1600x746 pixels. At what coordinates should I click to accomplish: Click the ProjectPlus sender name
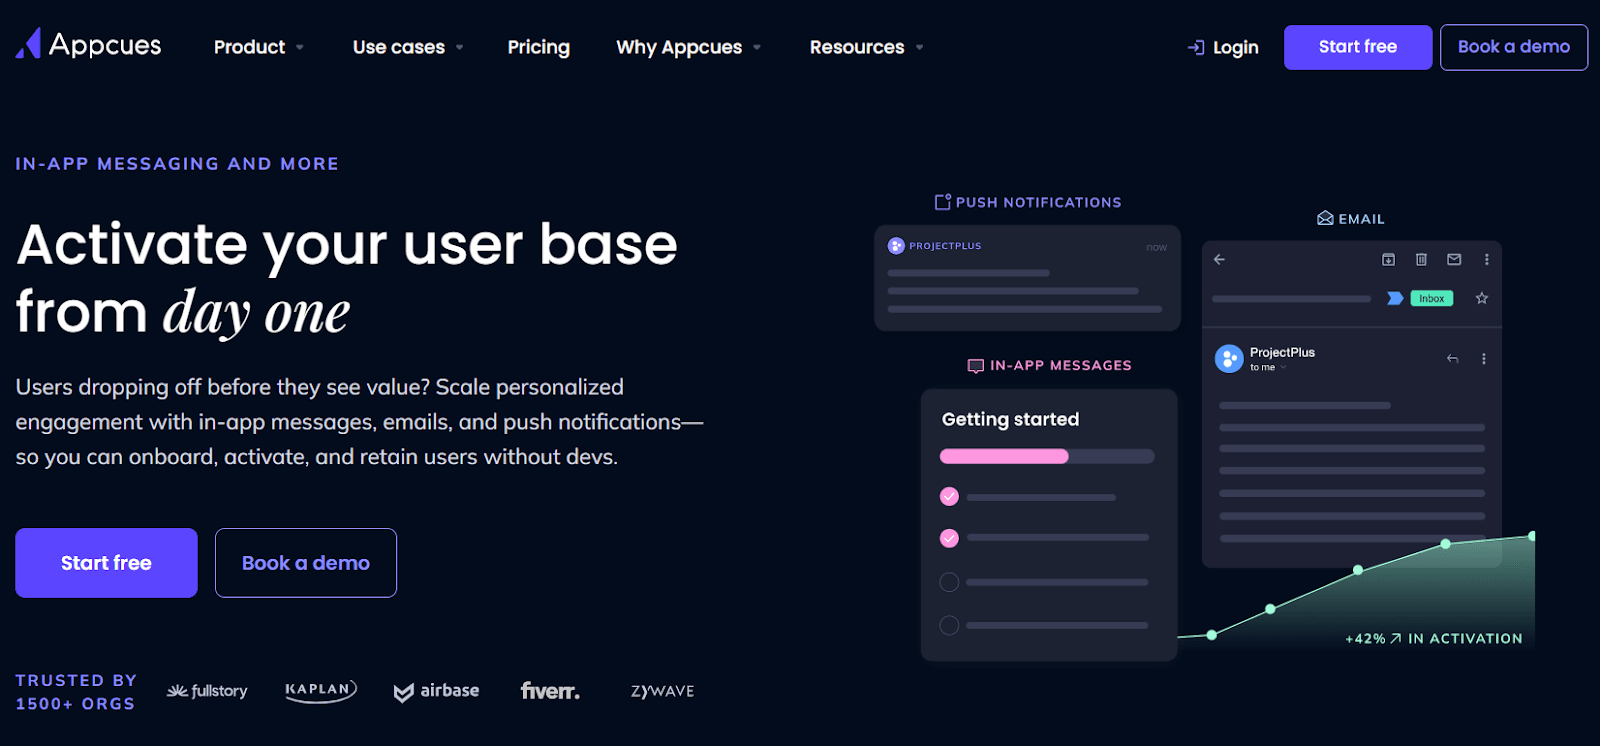pyautogui.click(x=1282, y=352)
